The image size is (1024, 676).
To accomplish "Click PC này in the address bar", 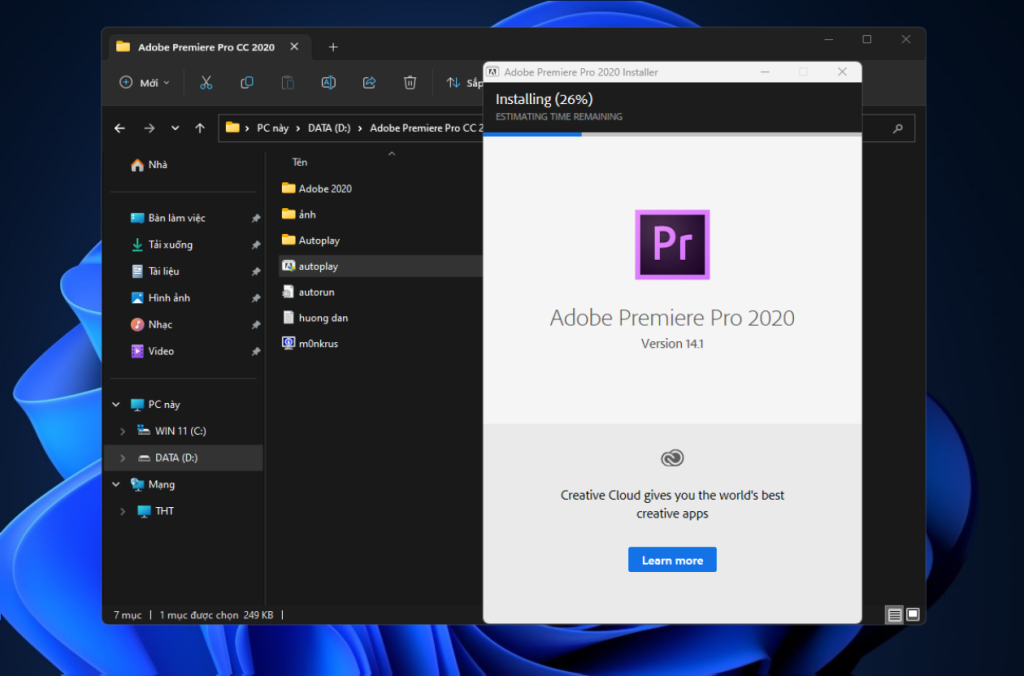I will (272, 129).
